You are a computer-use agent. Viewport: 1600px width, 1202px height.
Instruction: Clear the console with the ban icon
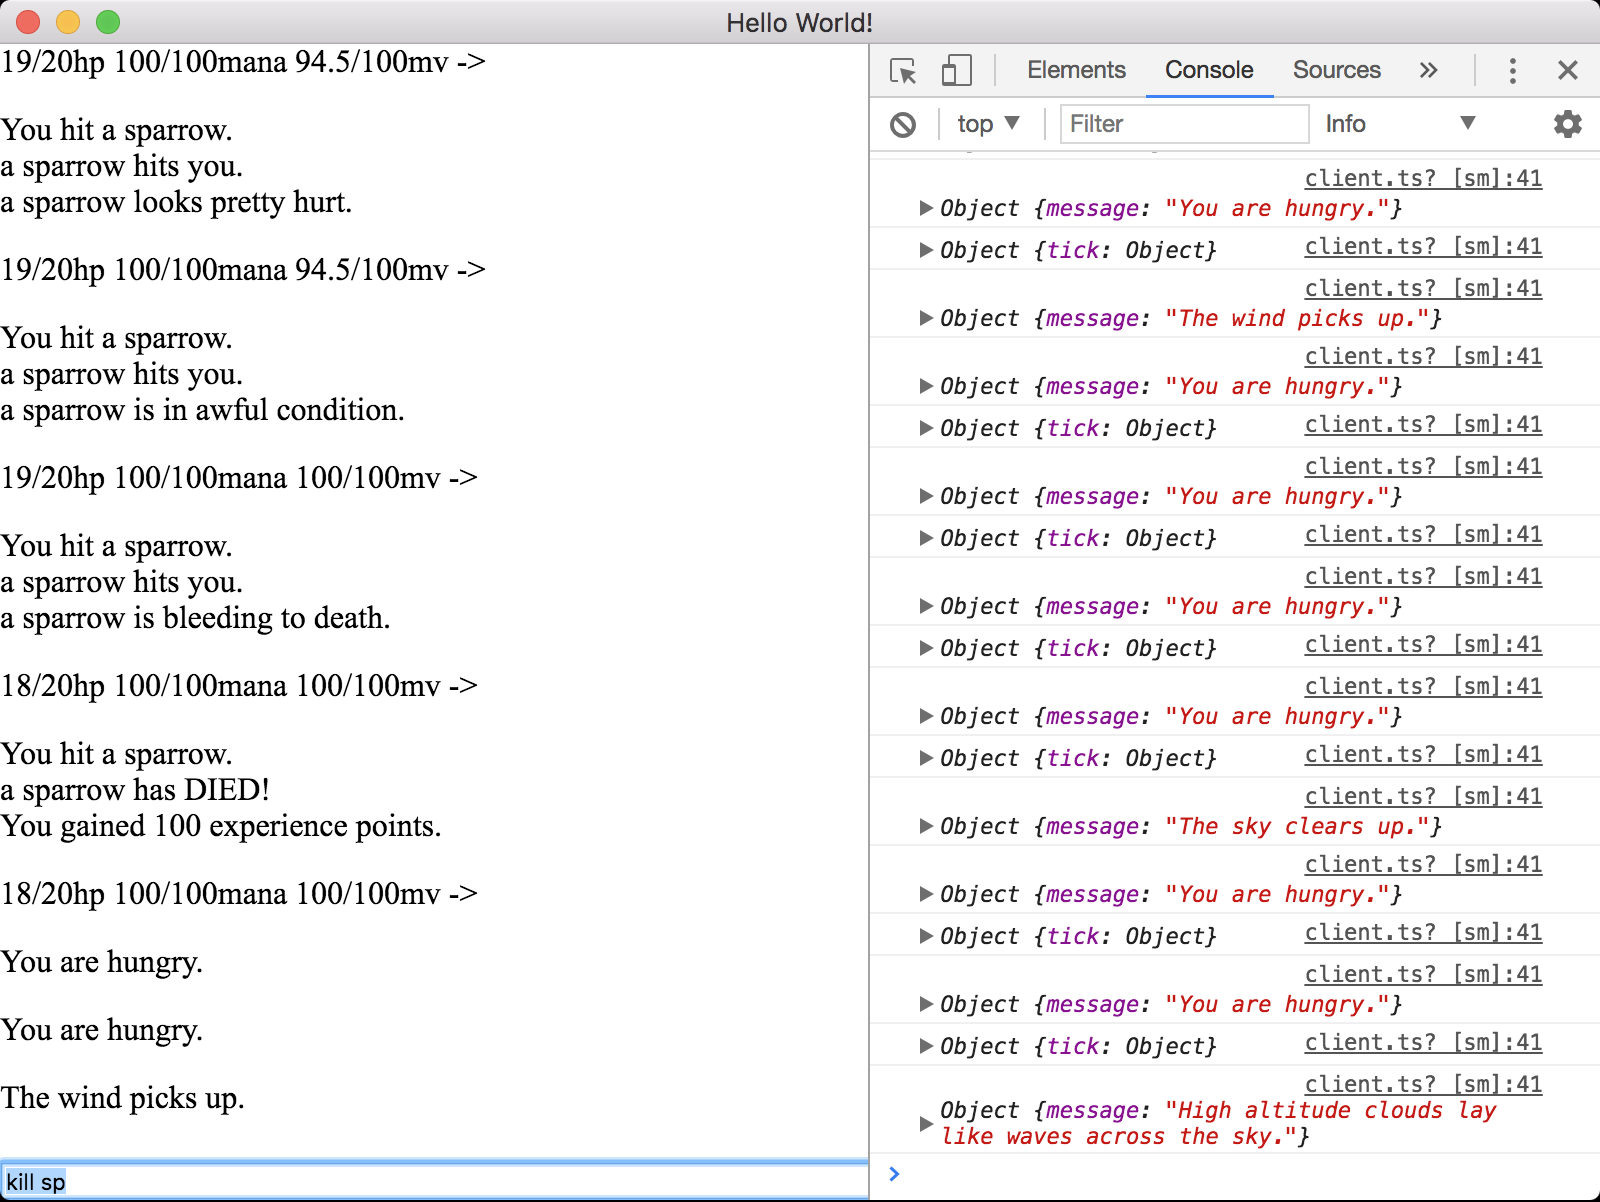[903, 125]
